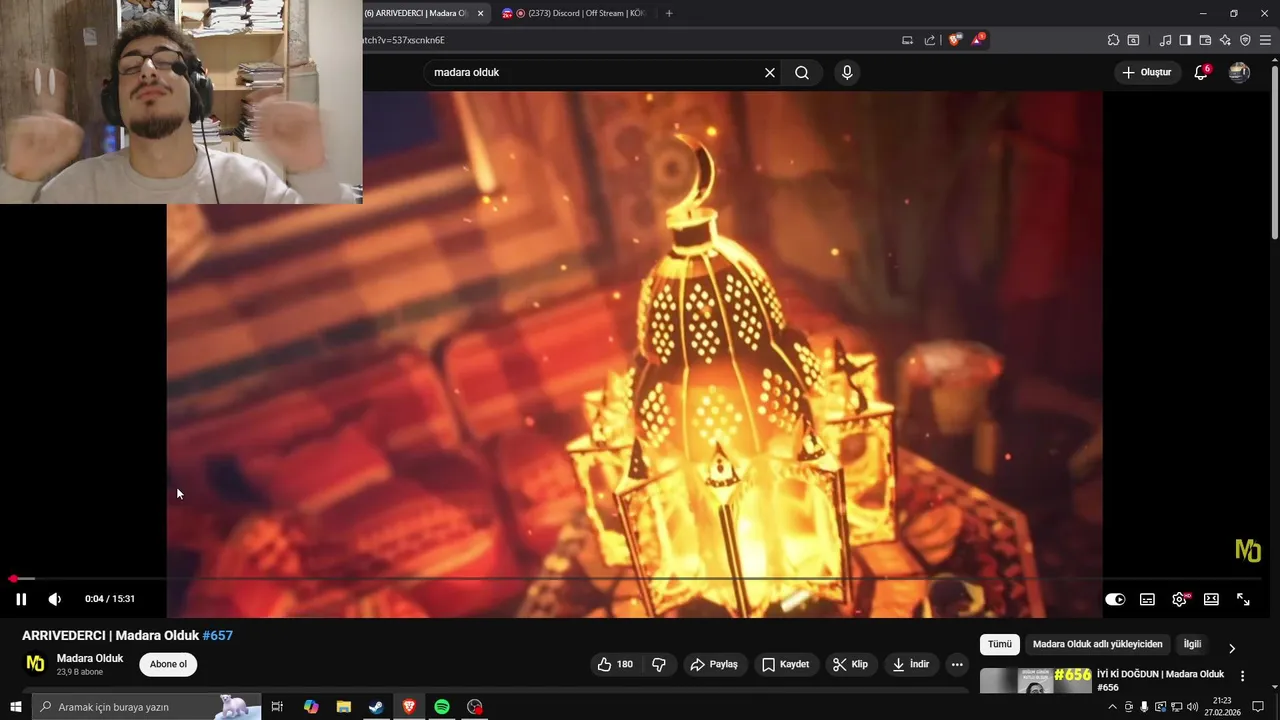The width and height of the screenshot is (1280, 720).
Task: Start voice search with the microphone
Action: (x=847, y=72)
